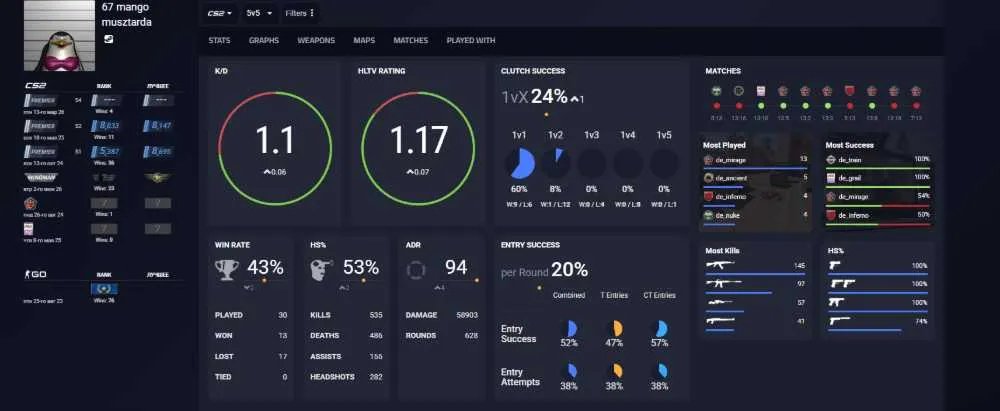The height and width of the screenshot is (411, 1000).
Task: Click the de_ancient name under Most Played
Action: click(x=731, y=178)
